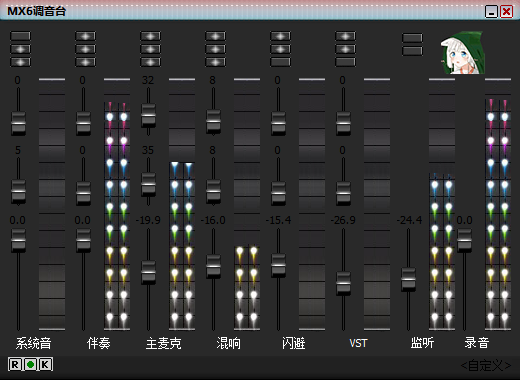Click 系统音 main fader knob at 0.0
This screenshot has height=380, width=520.
pyautogui.click(x=18, y=240)
